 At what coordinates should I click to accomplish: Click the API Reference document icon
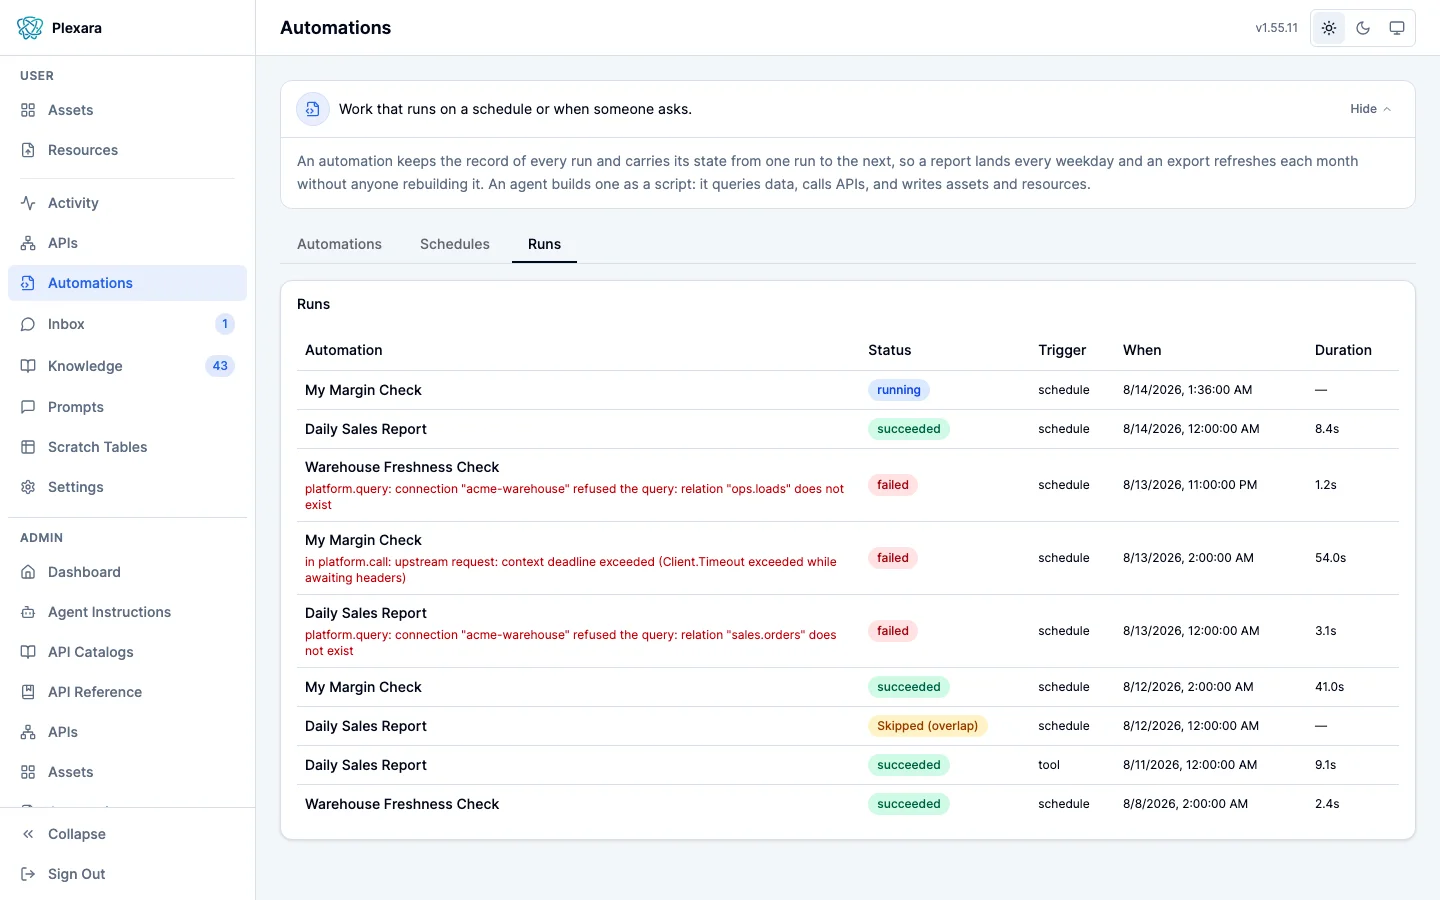pyautogui.click(x=28, y=692)
